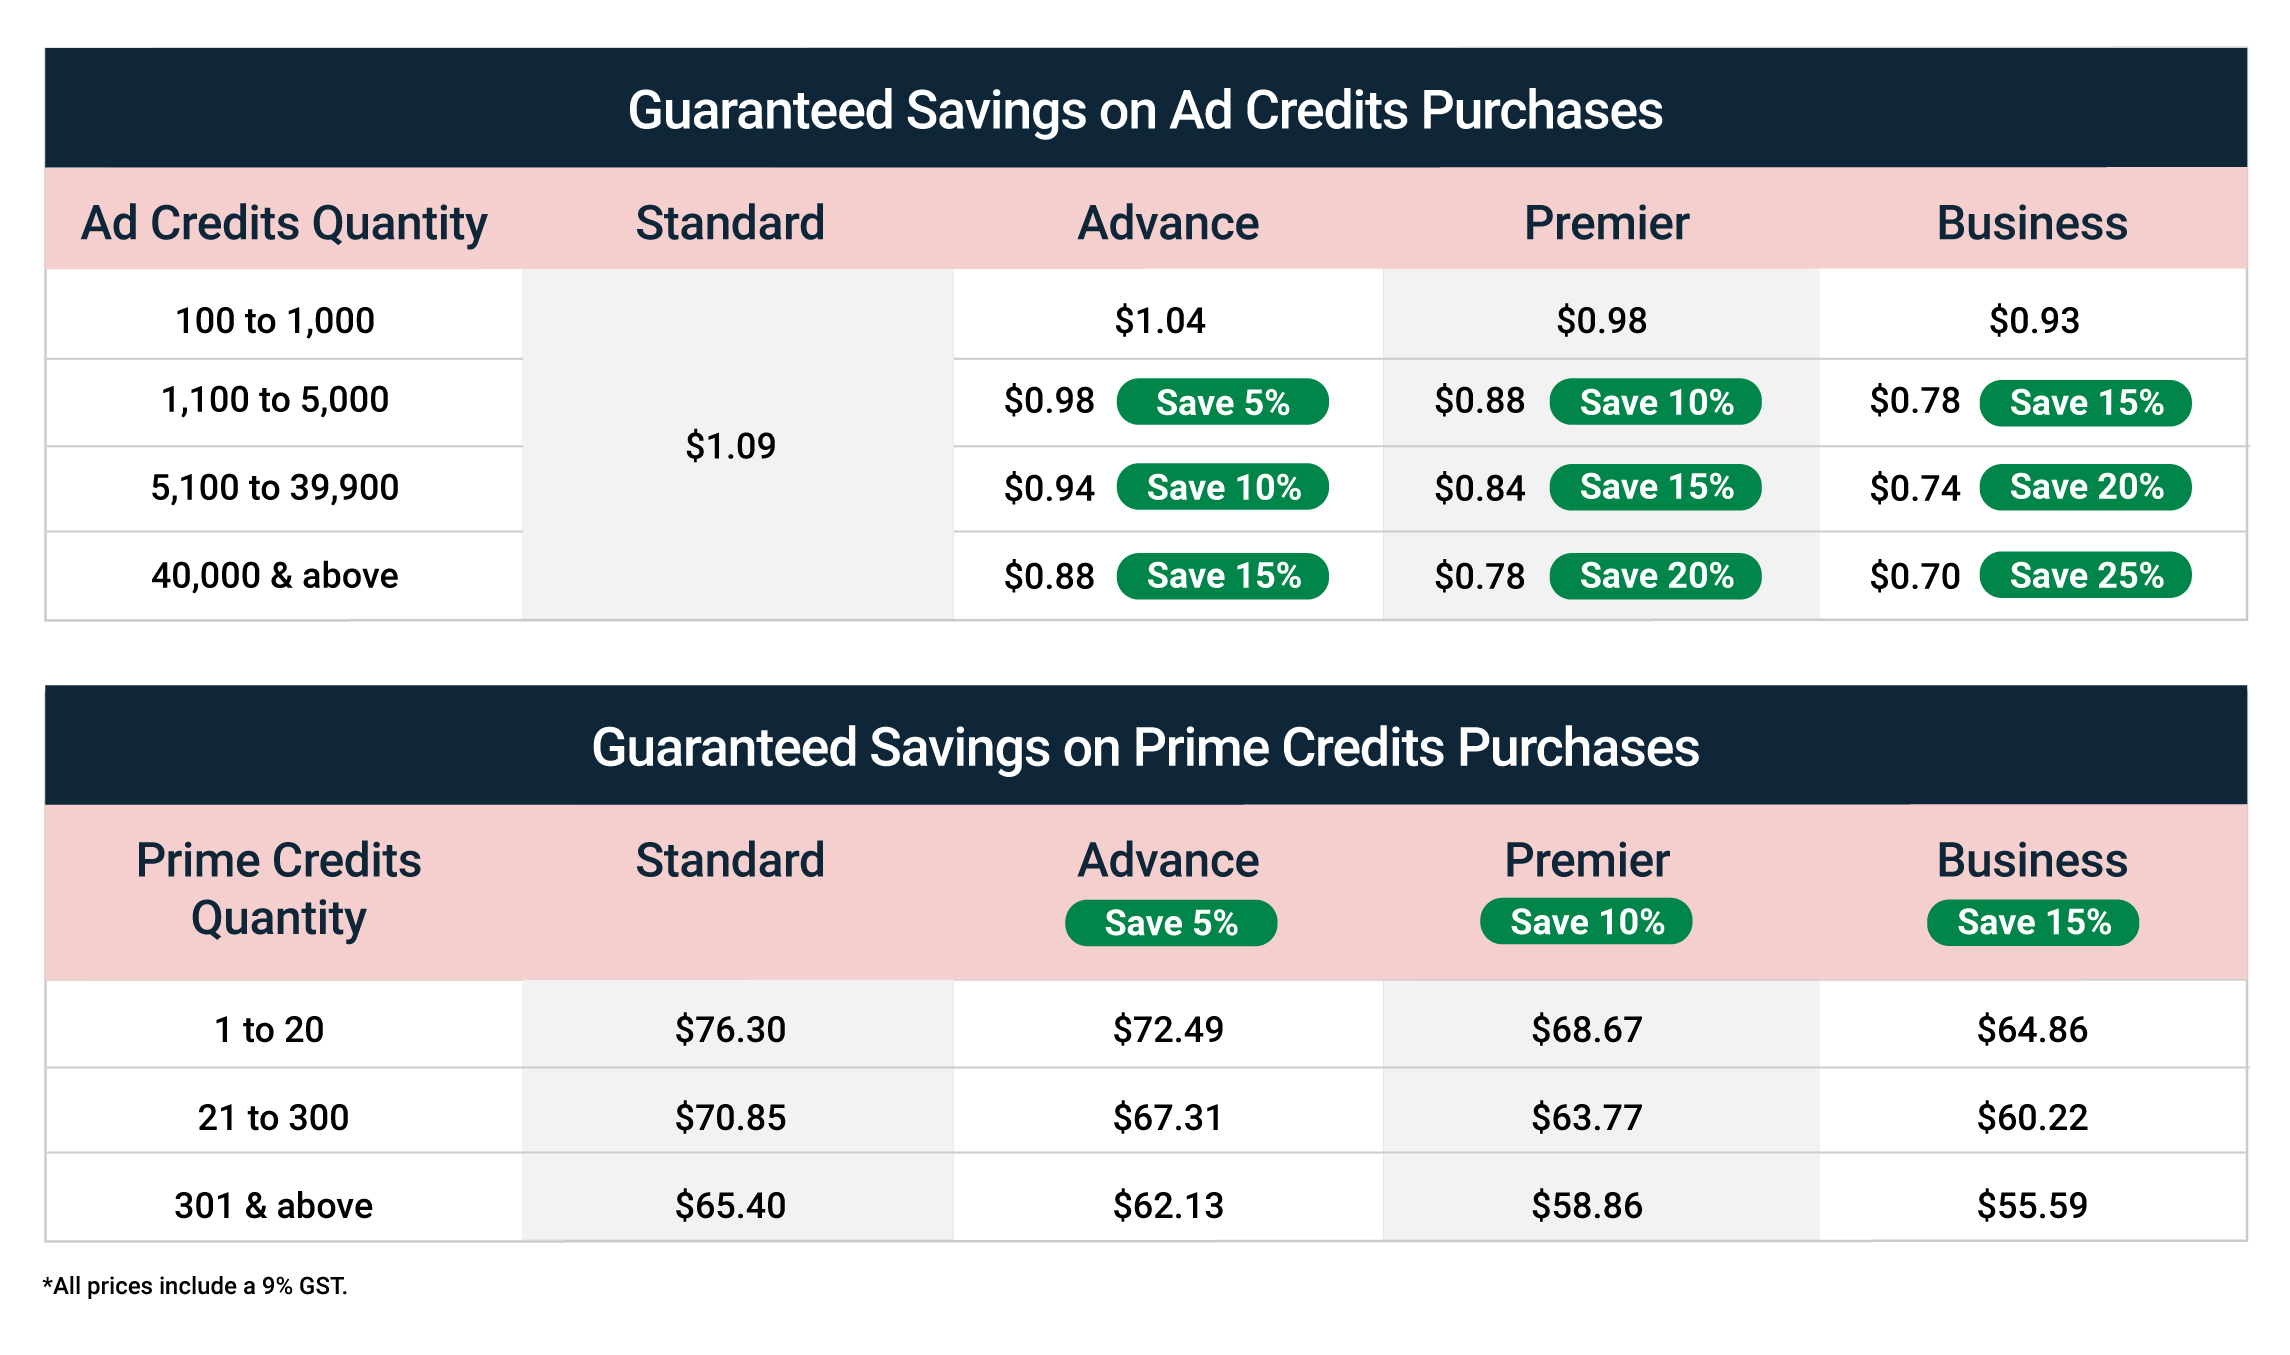Click the 'Save 25%' badge in the Business column
2290x1355 pixels.
2086,575
